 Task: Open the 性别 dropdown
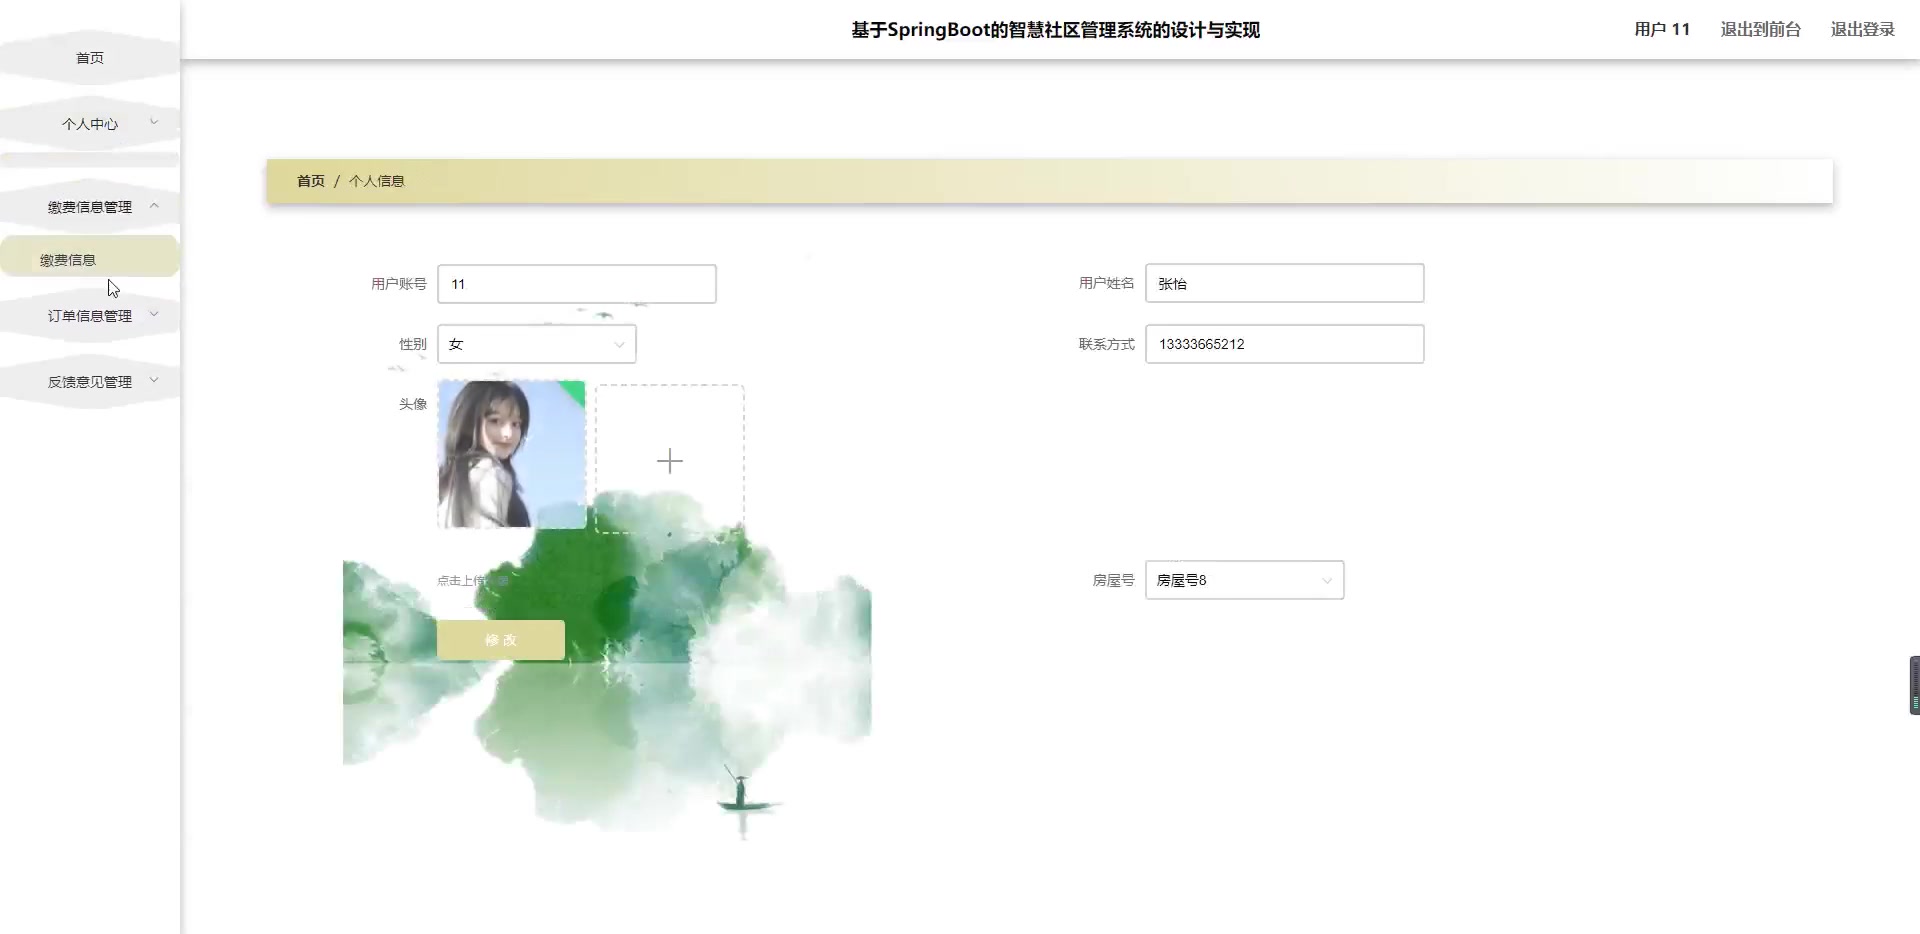[x=537, y=344]
